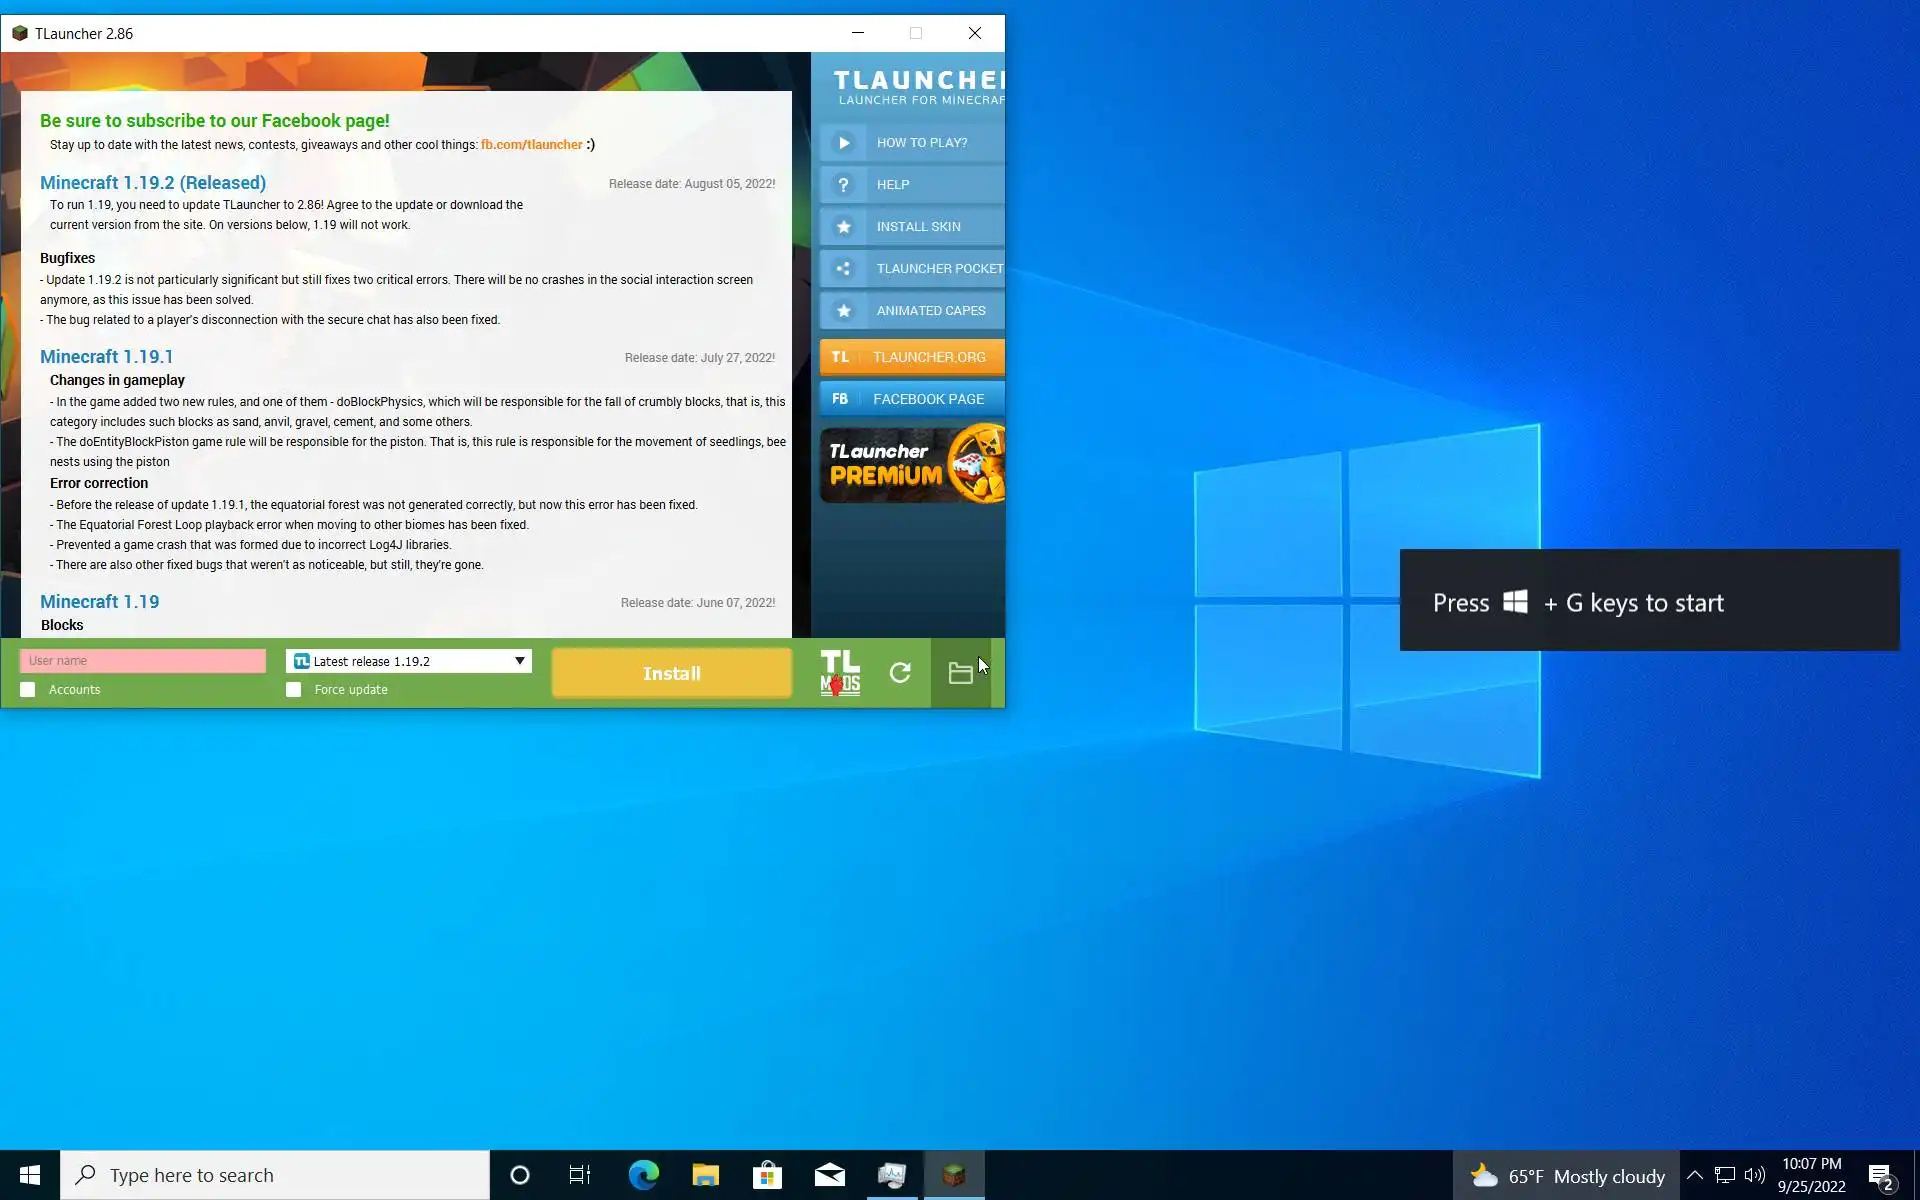Click the question mark Help icon
1920x1200 pixels.
pyautogui.click(x=843, y=185)
